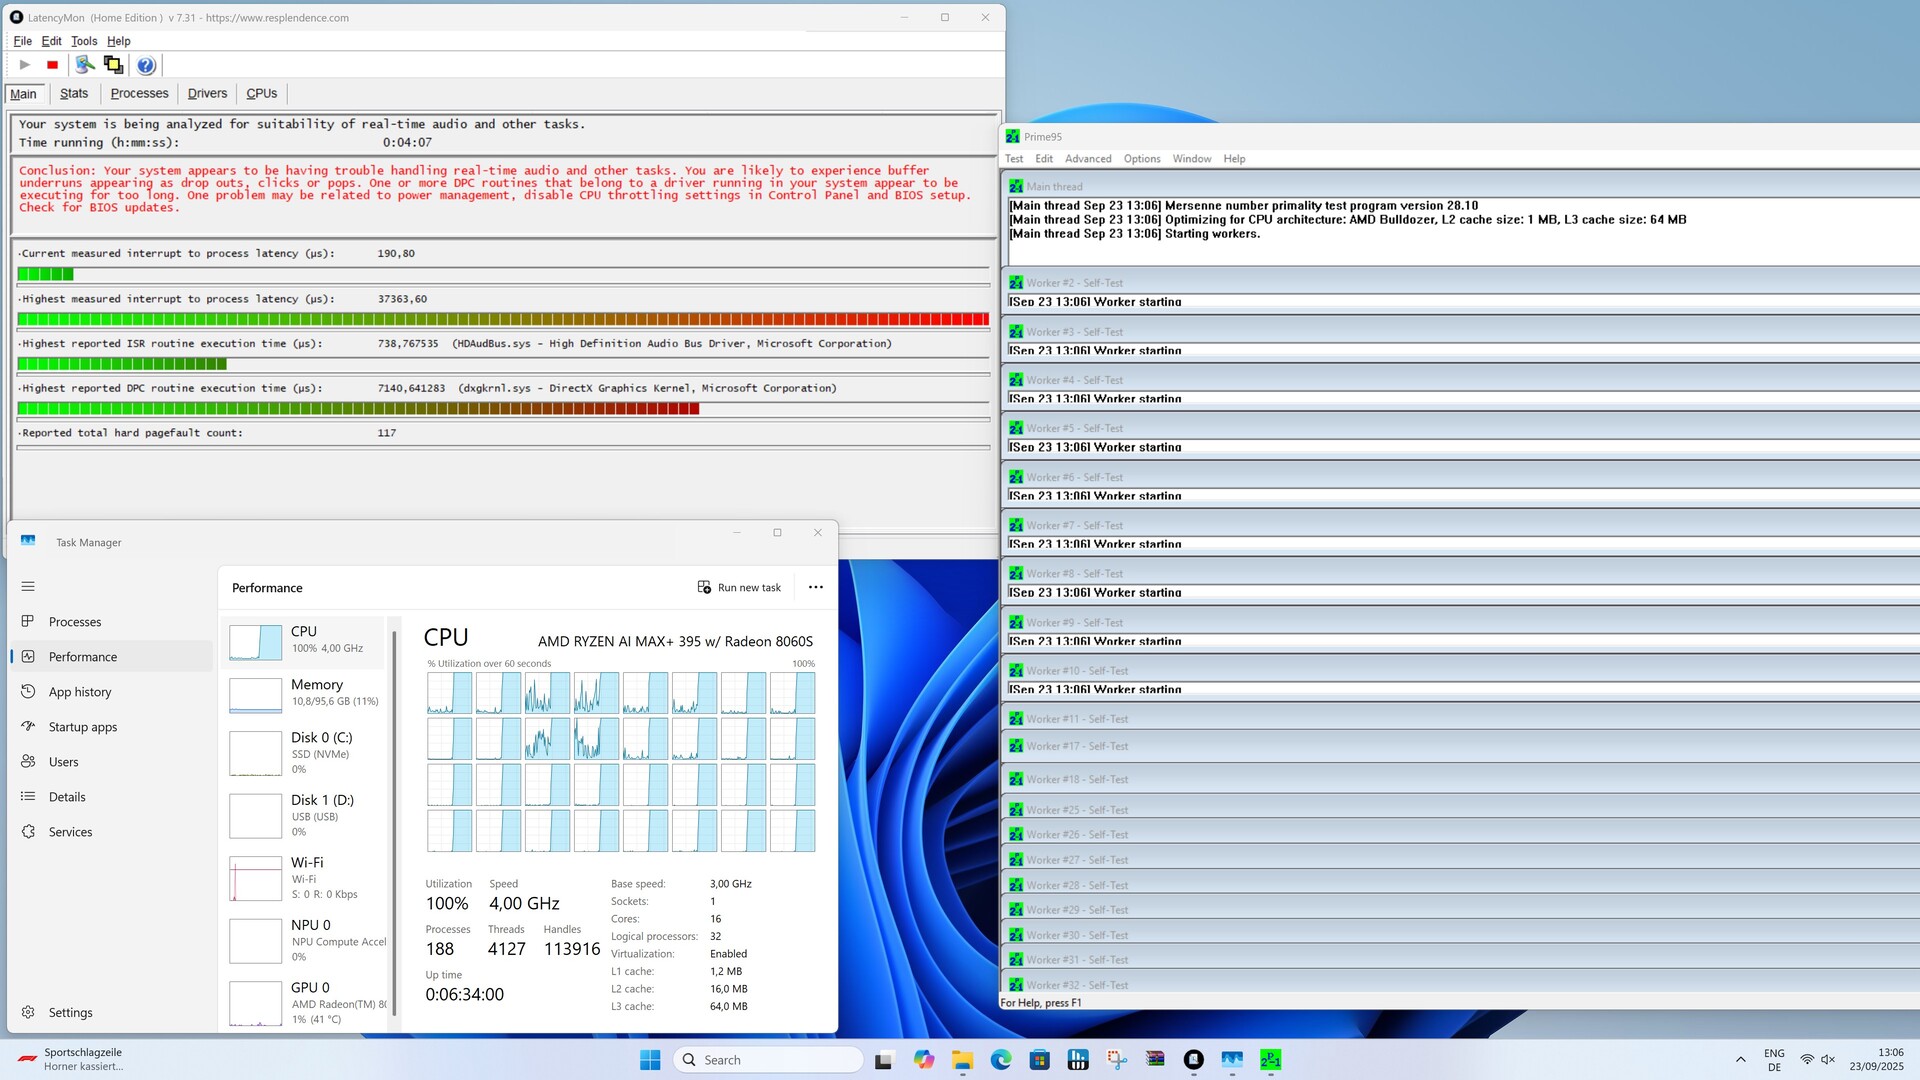Click the LatencyMon yellow overlapping windows icon
Screen dimensions: 1920x1080
[x=113, y=65]
